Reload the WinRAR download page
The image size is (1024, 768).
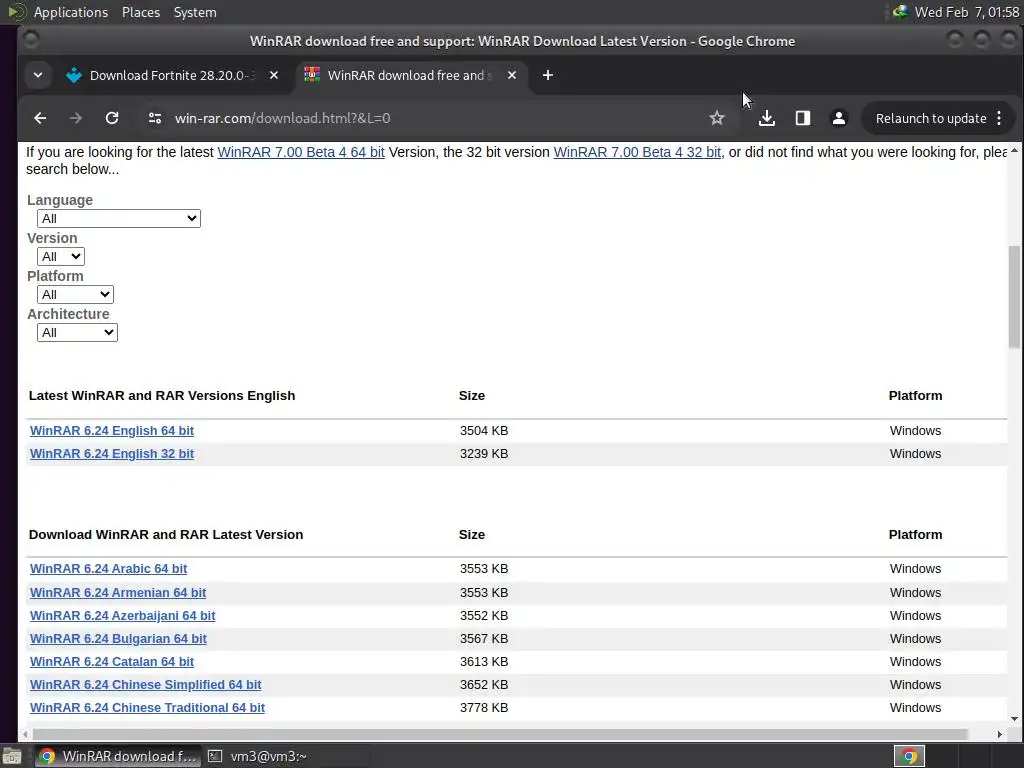(112, 118)
